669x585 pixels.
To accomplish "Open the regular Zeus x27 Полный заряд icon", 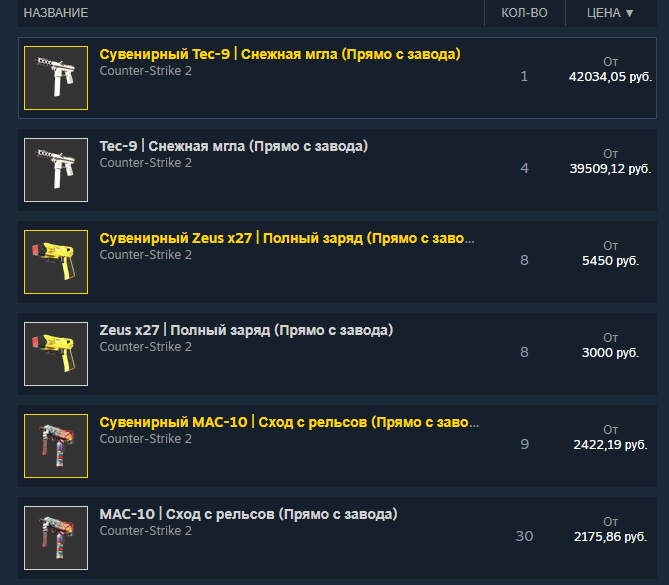I will (x=56, y=354).
